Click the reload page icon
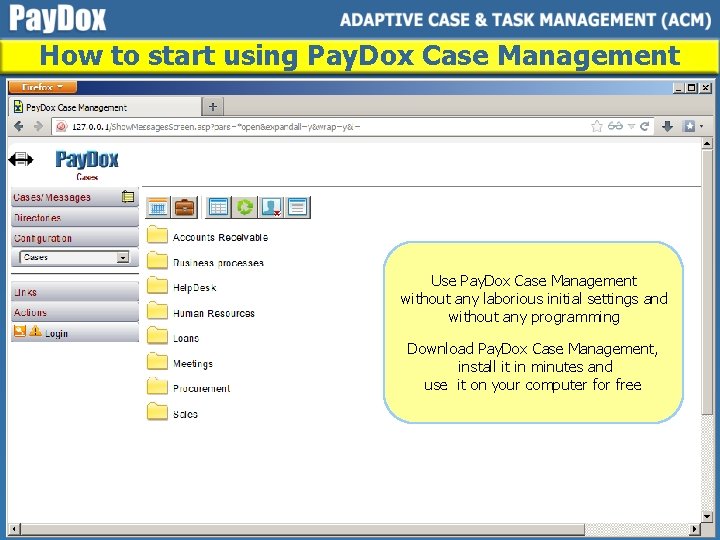The height and width of the screenshot is (540, 720). tap(645, 126)
